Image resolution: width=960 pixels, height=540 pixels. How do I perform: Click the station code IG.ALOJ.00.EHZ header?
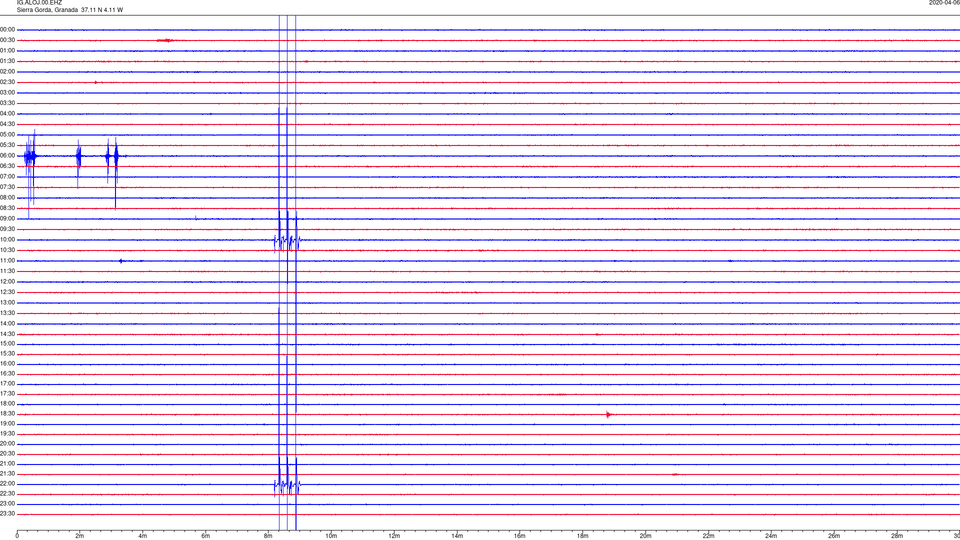click(x=39, y=3)
